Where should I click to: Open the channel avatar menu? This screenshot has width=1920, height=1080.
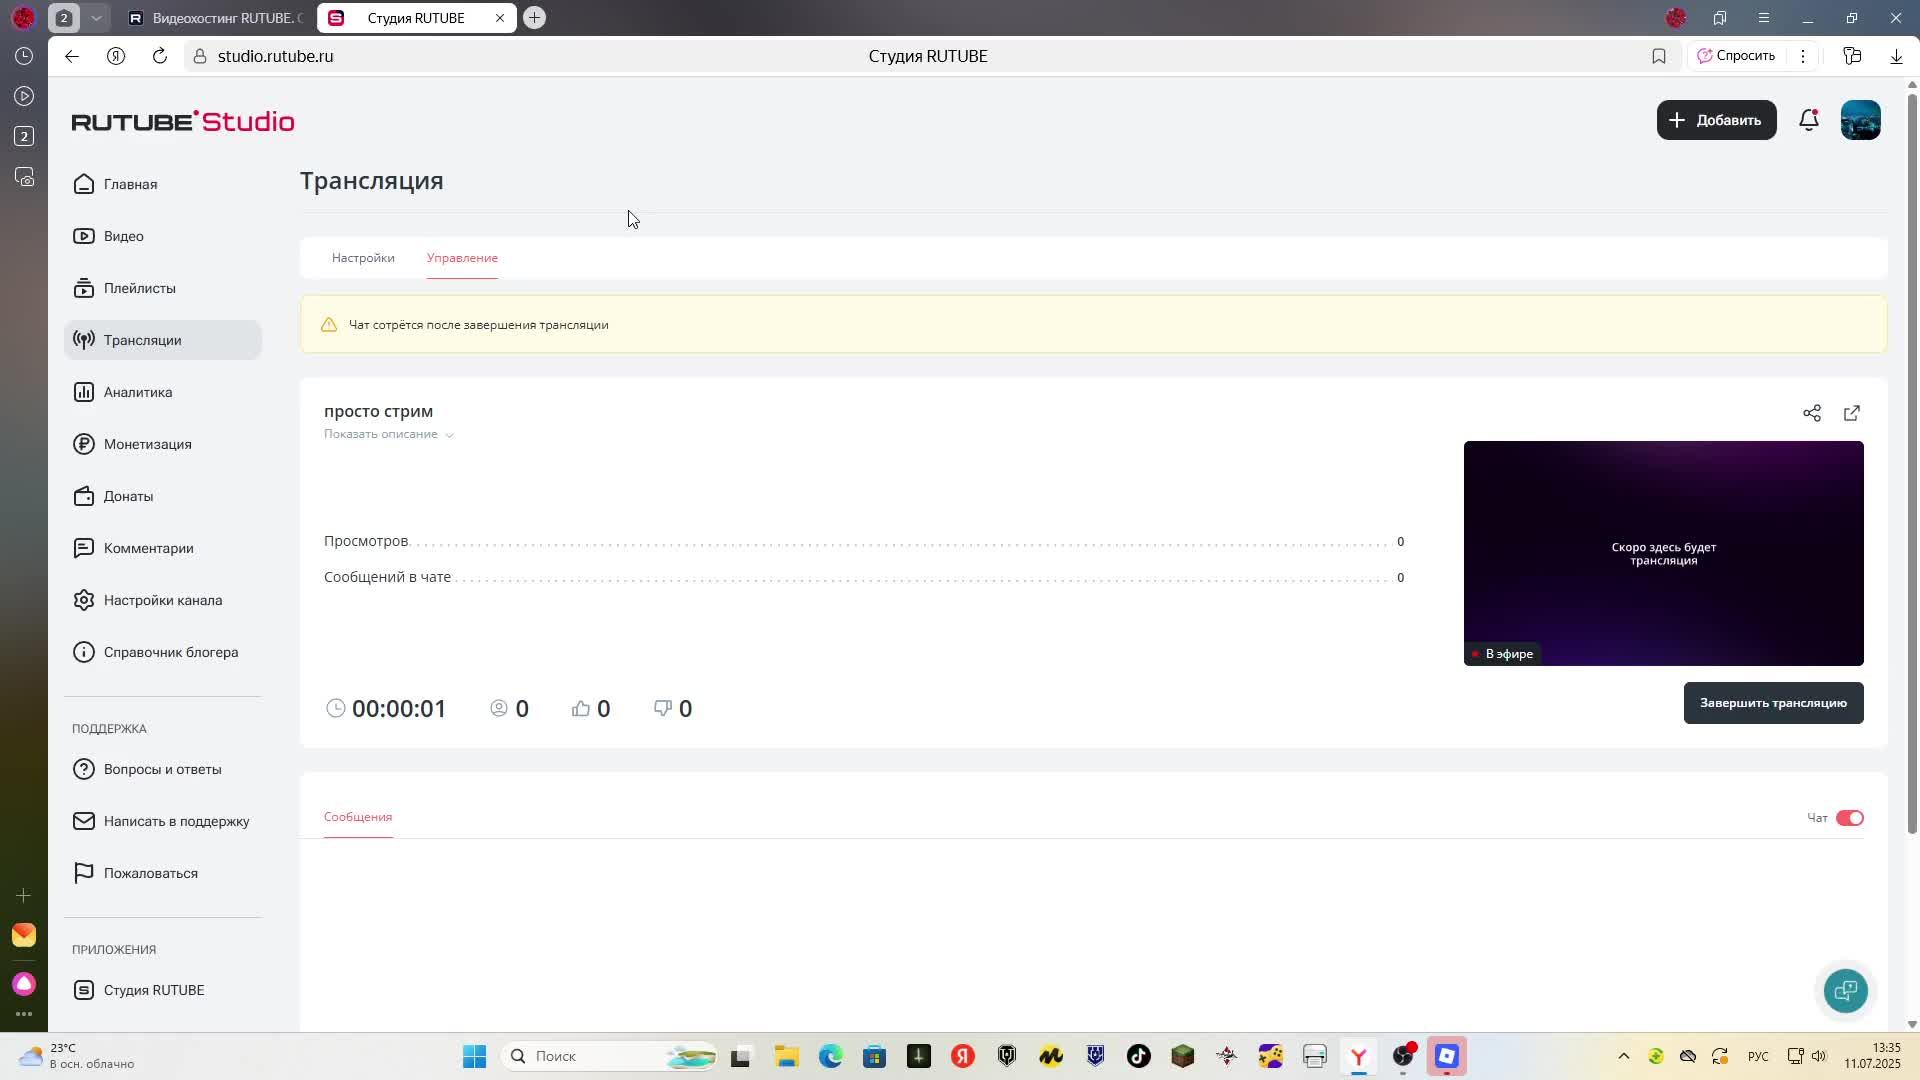click(1860, 120)
